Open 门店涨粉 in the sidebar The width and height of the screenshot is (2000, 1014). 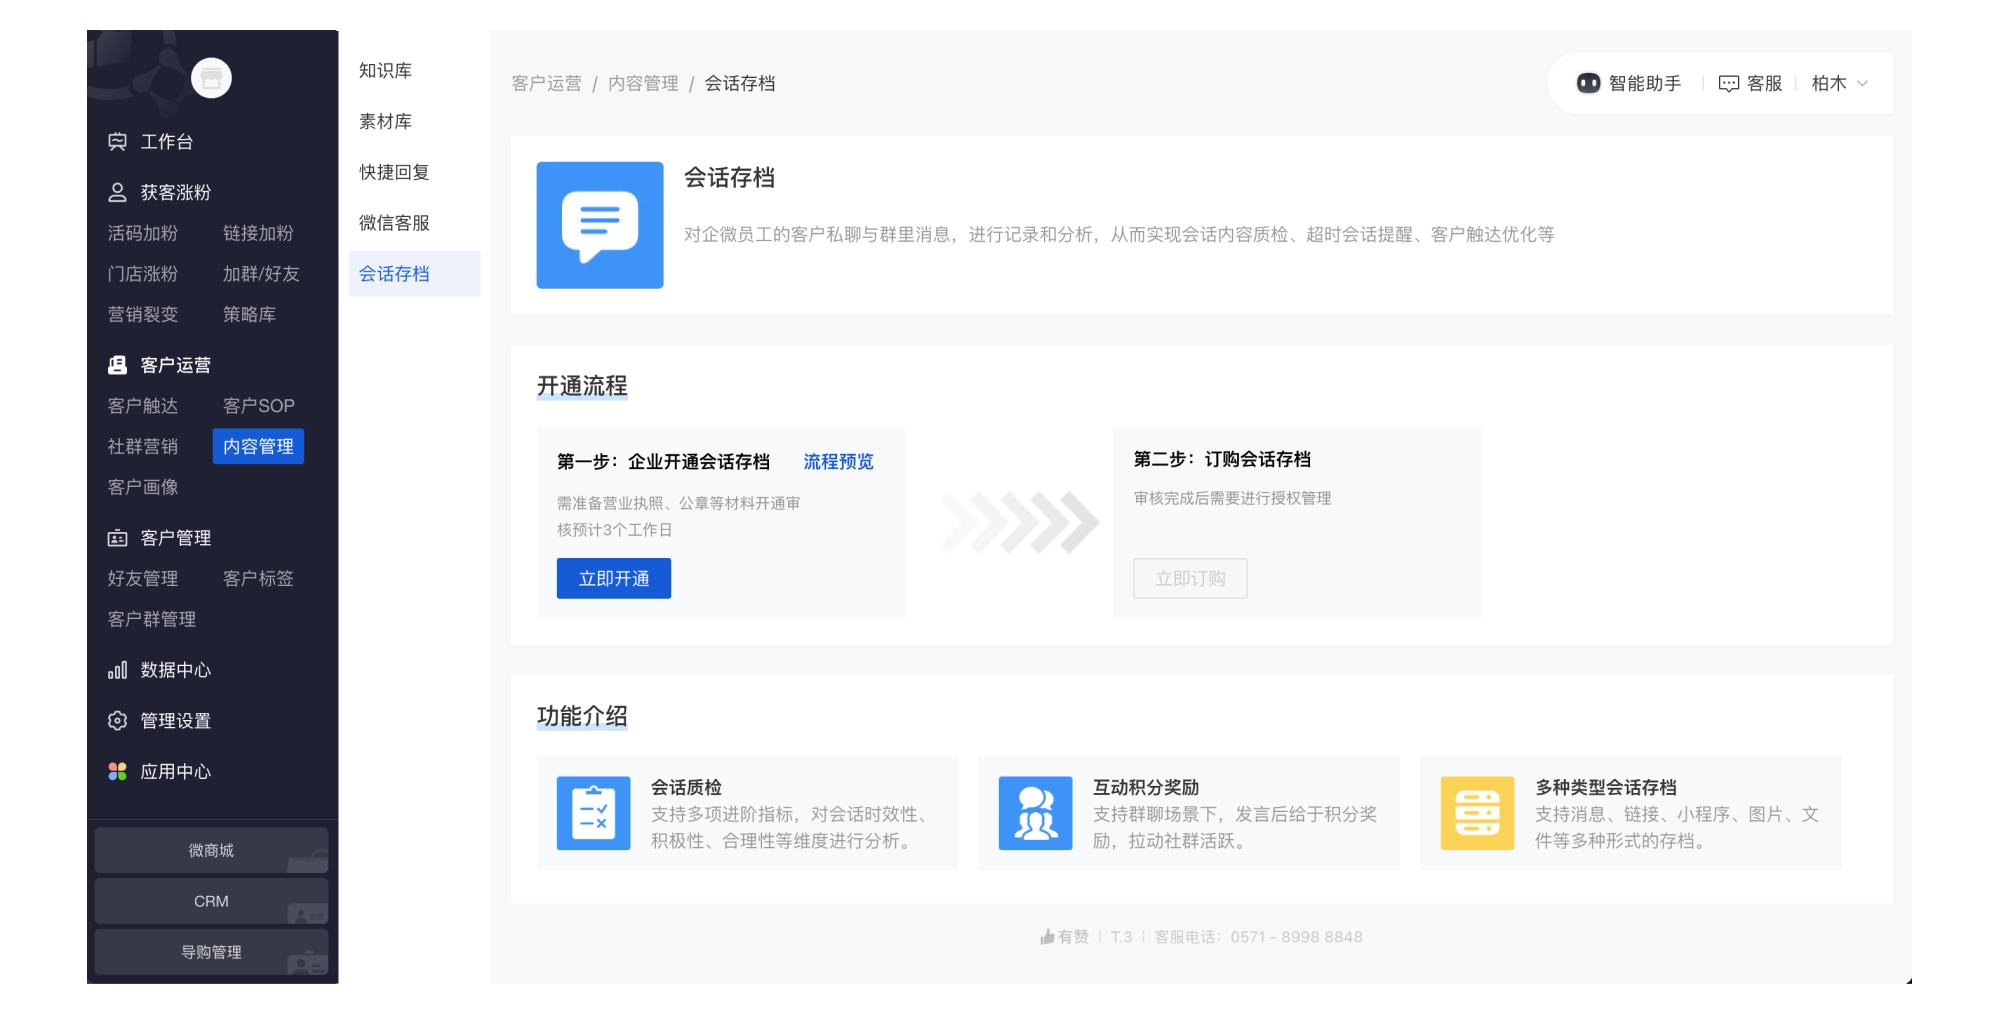click(x=143, y=274)
